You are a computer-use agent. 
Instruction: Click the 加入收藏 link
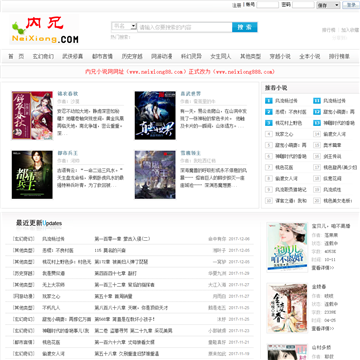tap(350, 30)
